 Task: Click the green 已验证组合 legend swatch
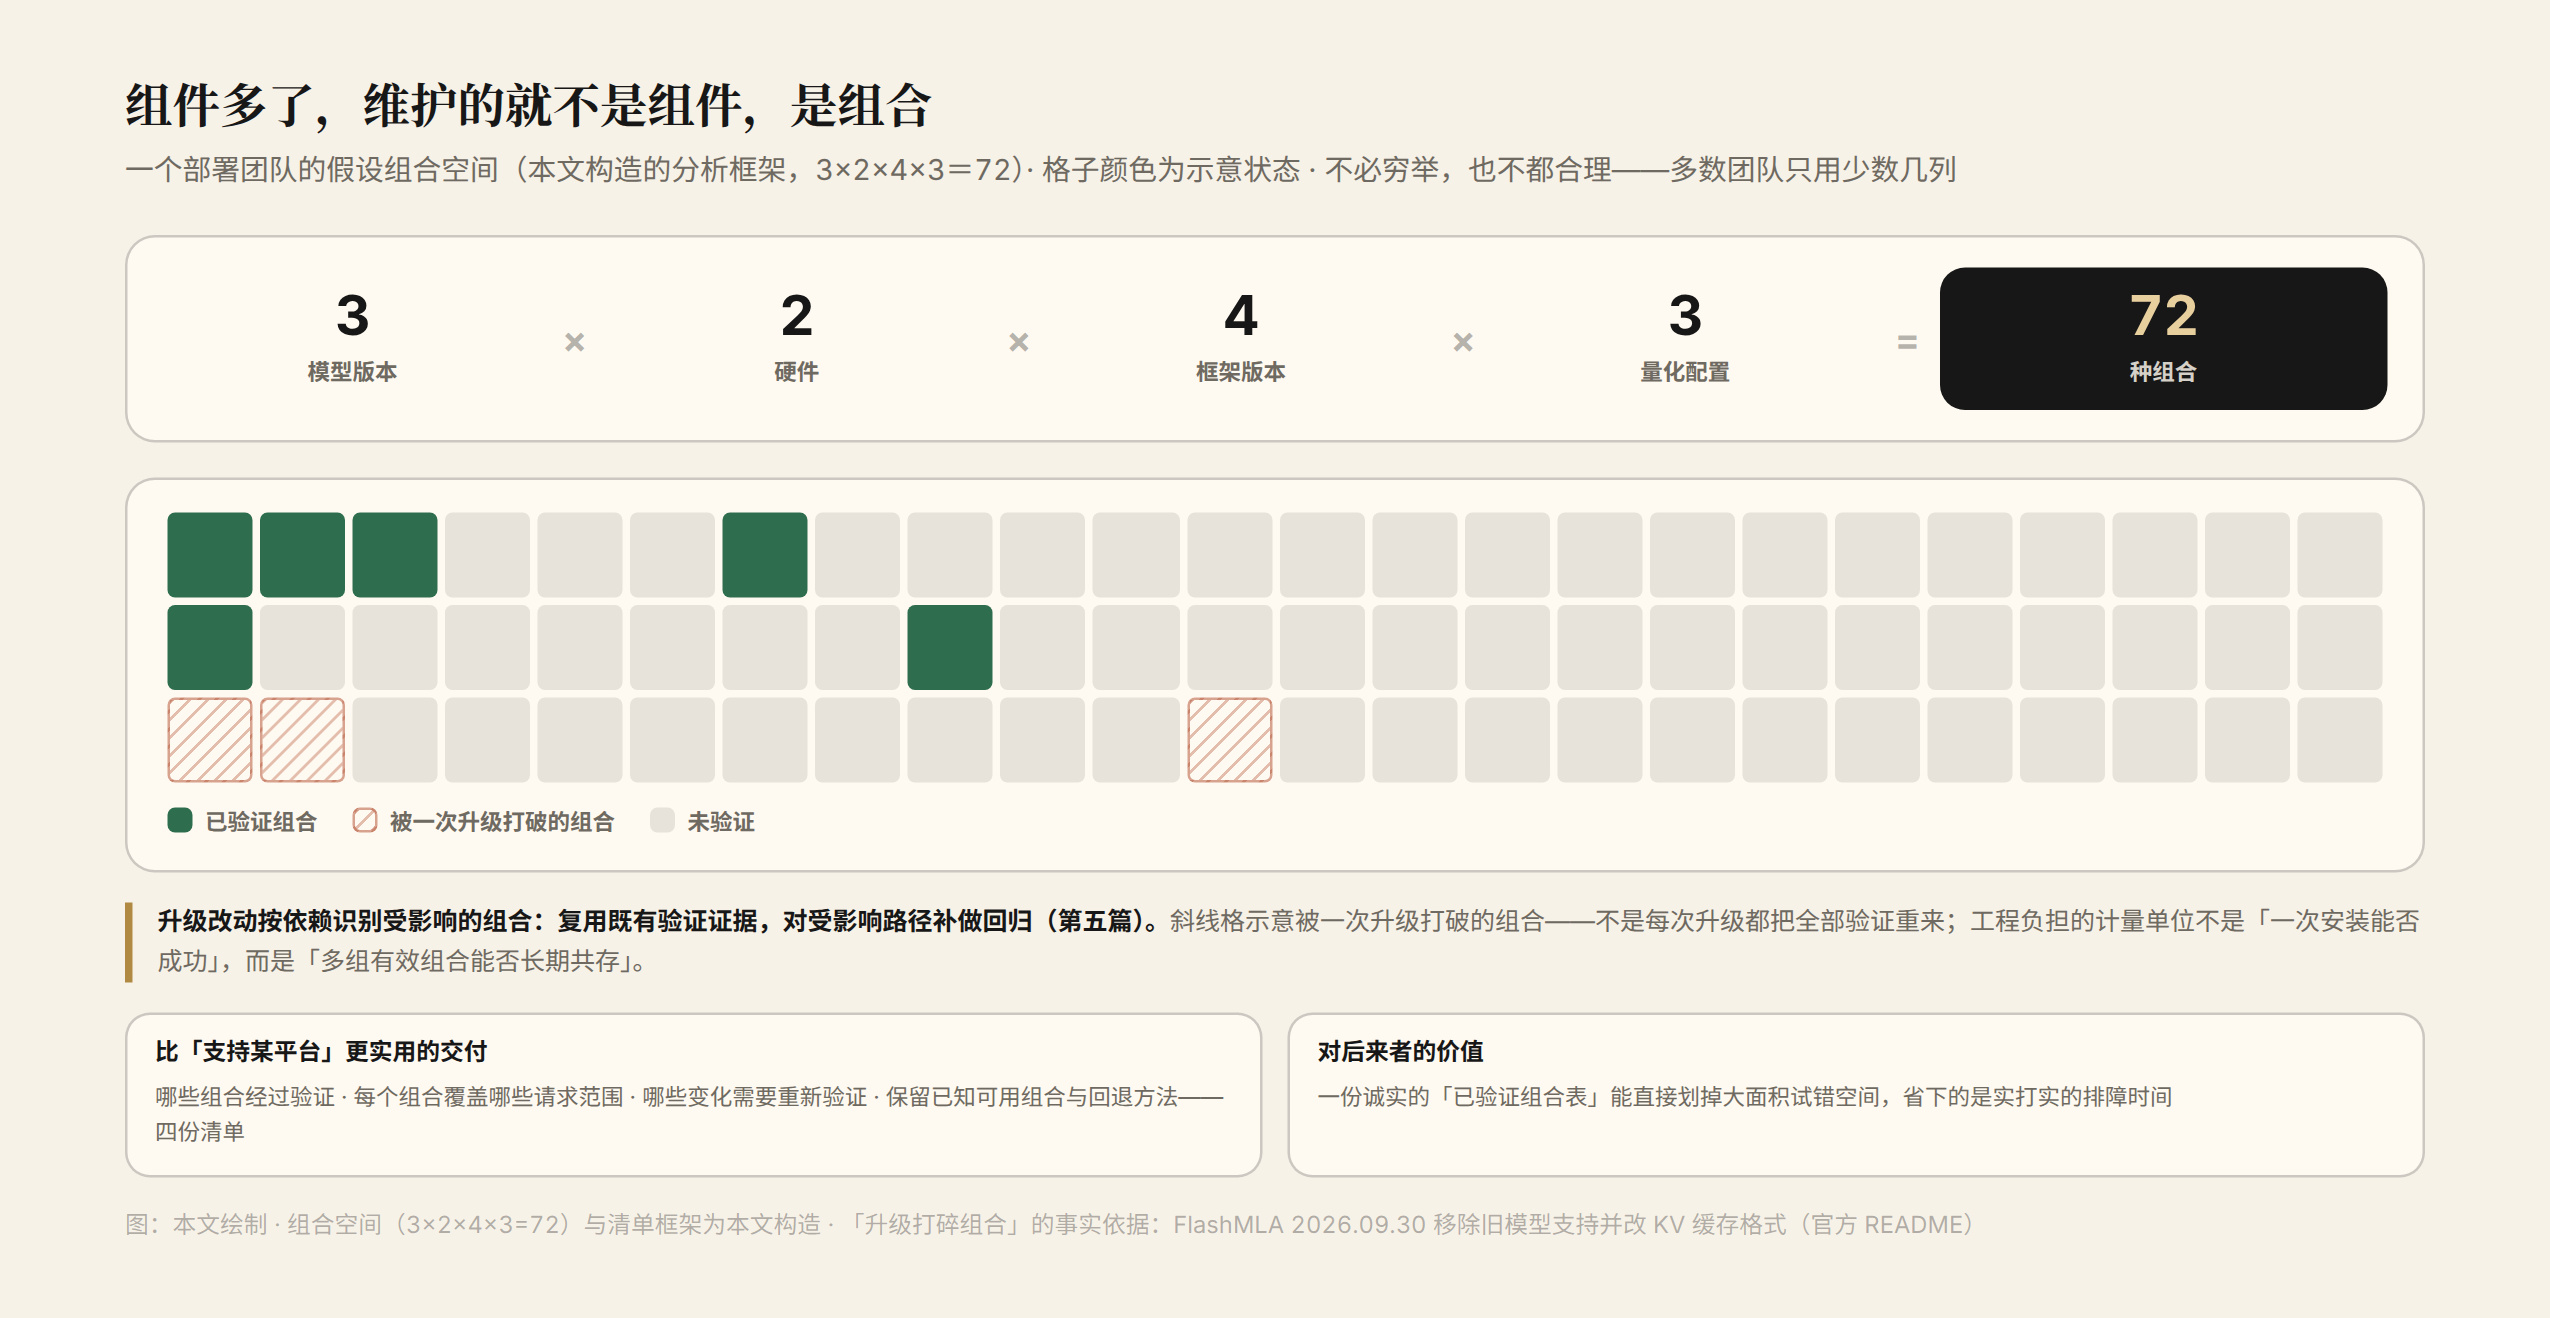(180, 821)
